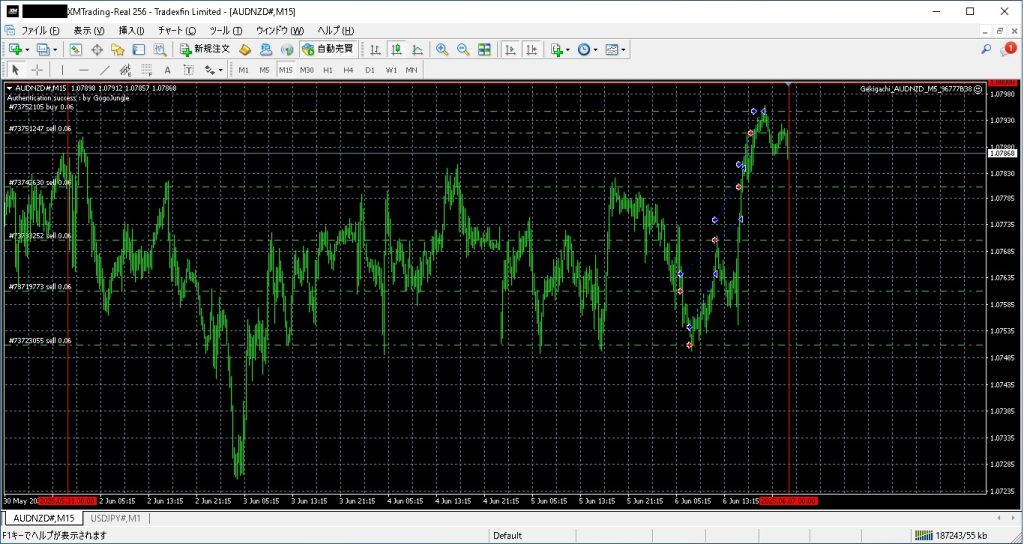The width and height of the screenshot is (1024, 544).
Task: Open the チャート menu
Action: coord(177,30)
